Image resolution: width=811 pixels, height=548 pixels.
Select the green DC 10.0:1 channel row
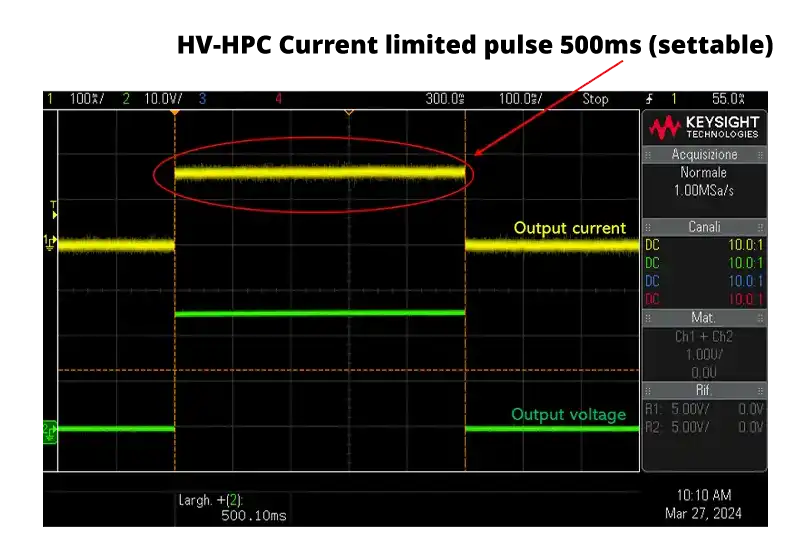(704, 263)
